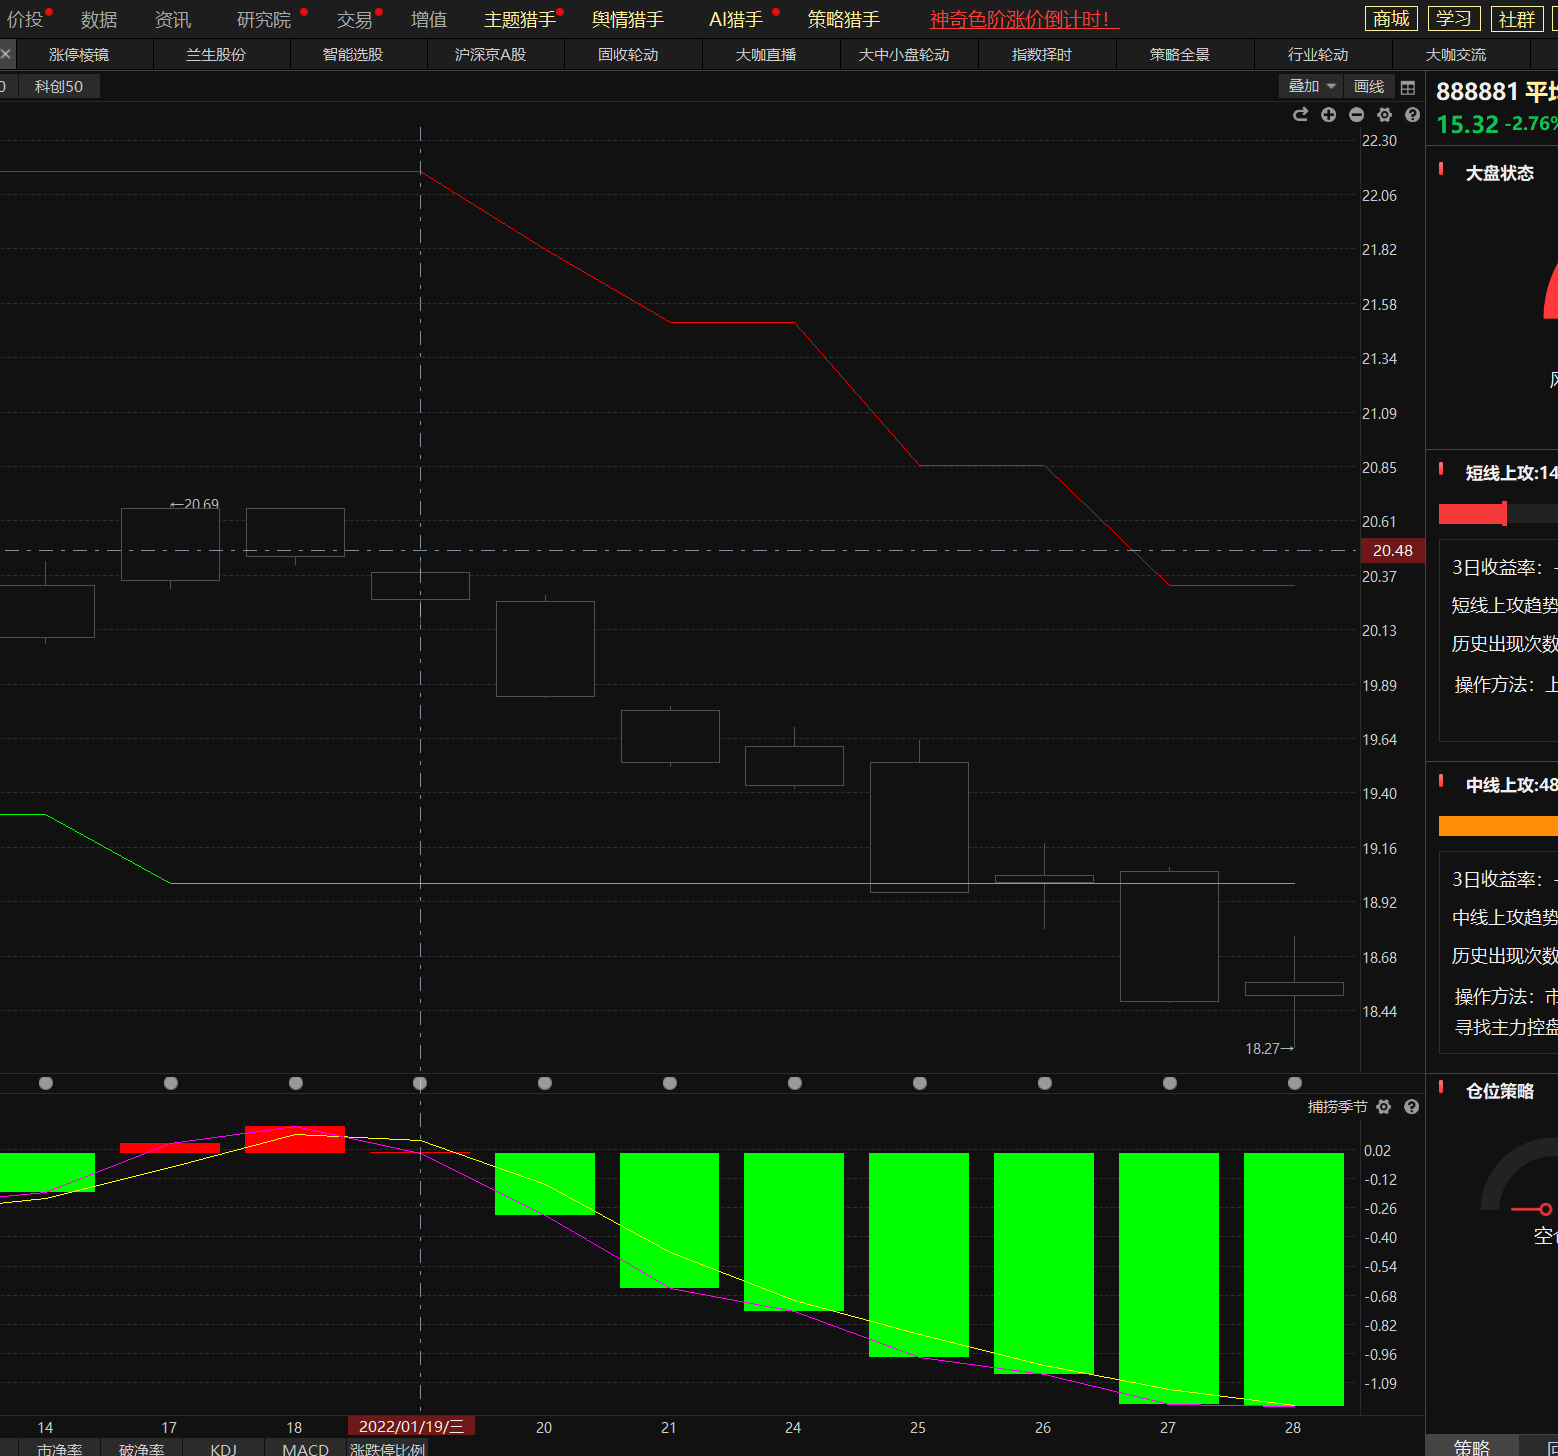This screenshot has width=1558, height=1456.
Task: Click the 神奇色阶涨价倒计时 promo link
Action: tap(1019, 20)
